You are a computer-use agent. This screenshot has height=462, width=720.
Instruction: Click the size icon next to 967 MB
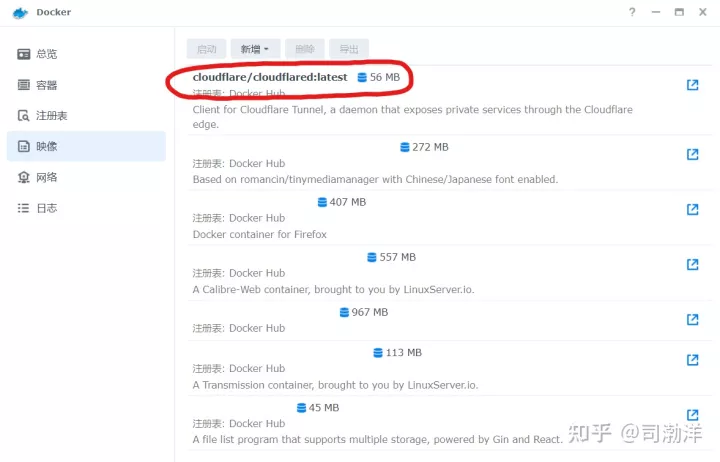[344, 312]
